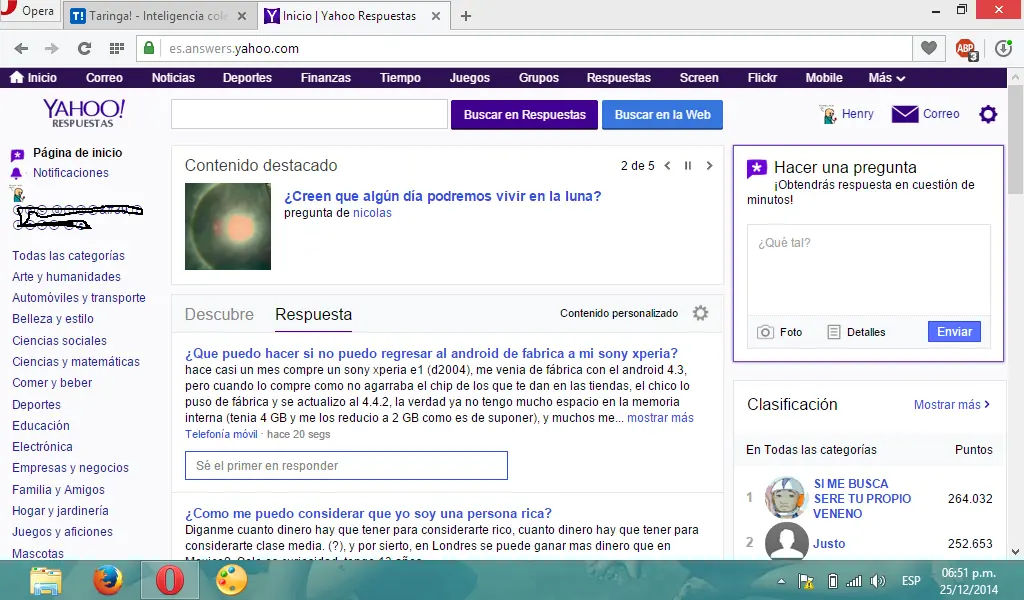Screen dimensions: 1024x600
Task: Open the Correo envelope icon
Action: [x=904, y=114]
